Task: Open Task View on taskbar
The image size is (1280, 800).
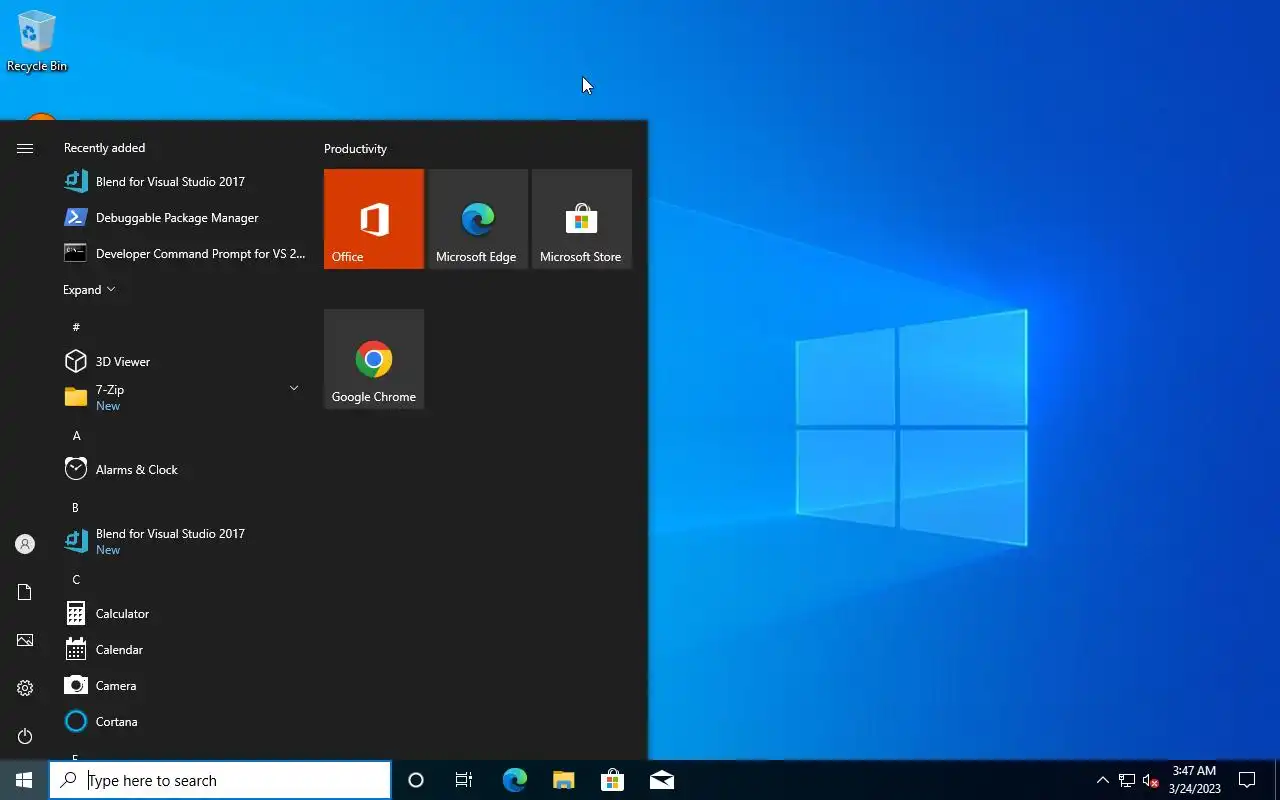Action: coord(464,780)
